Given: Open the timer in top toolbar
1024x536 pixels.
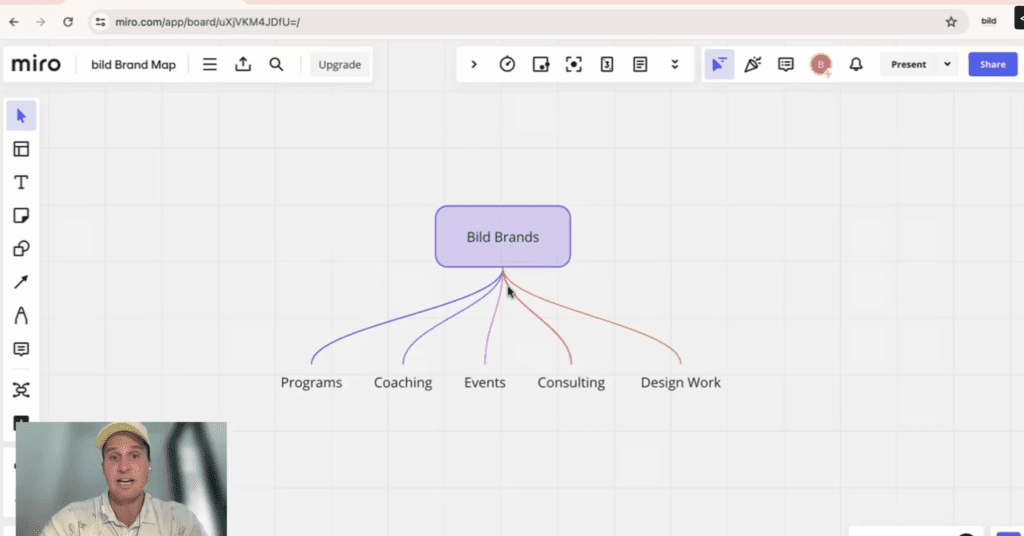Looking at the screenshot, I should point(507,64).
